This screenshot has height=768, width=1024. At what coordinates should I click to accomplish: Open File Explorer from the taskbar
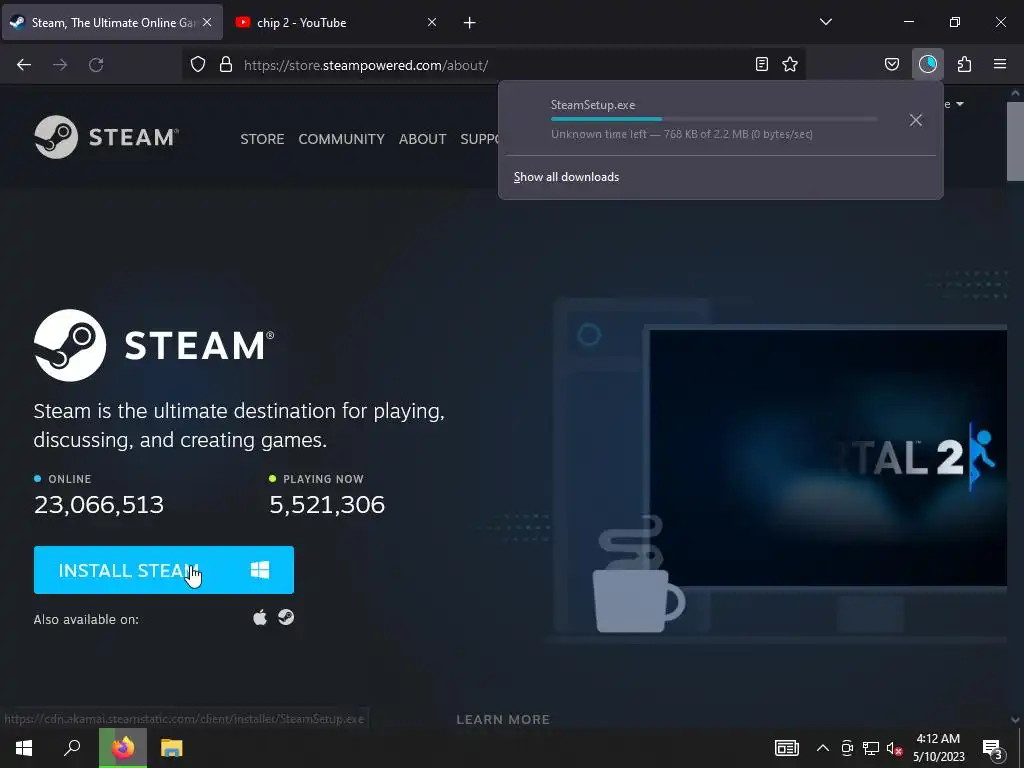click(172, 748)
